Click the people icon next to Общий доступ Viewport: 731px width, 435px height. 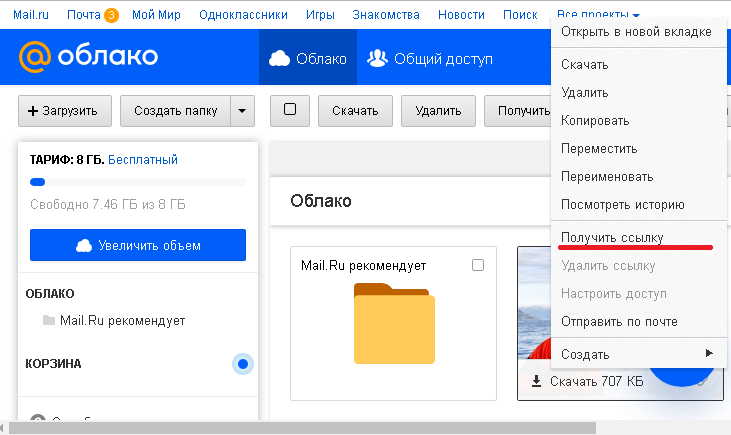[x=377, y=58]
